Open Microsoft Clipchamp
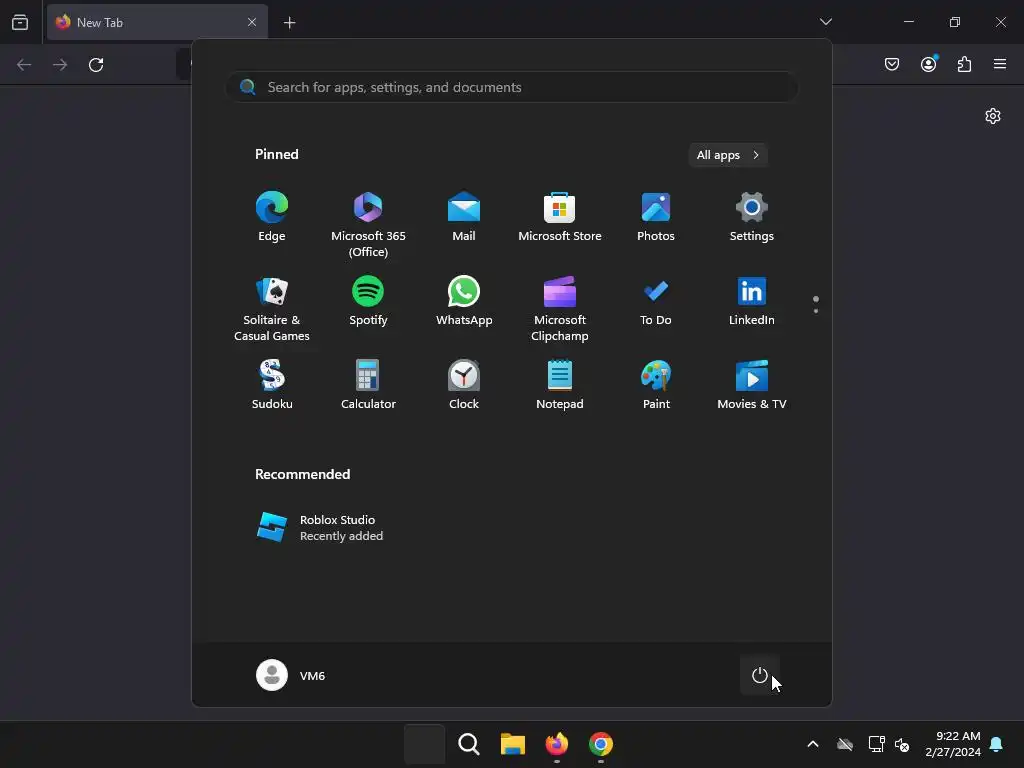The image size is (1024, 768). point(560,308)
